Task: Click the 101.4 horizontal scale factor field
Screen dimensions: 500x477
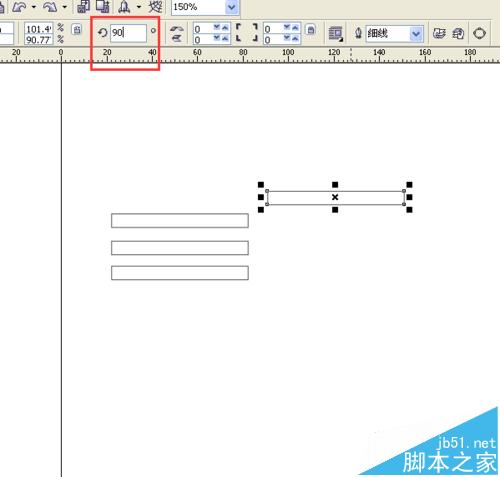Action: (39, 29)
